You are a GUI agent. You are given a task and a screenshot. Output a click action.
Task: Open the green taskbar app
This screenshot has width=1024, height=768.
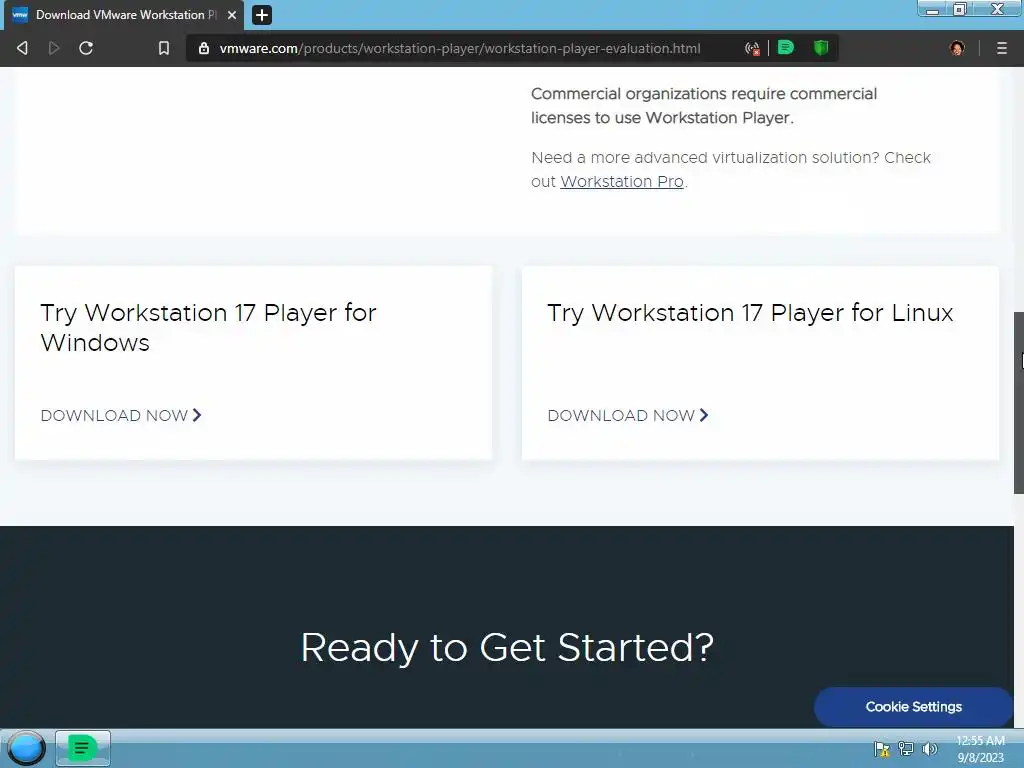tap(82, 748)
